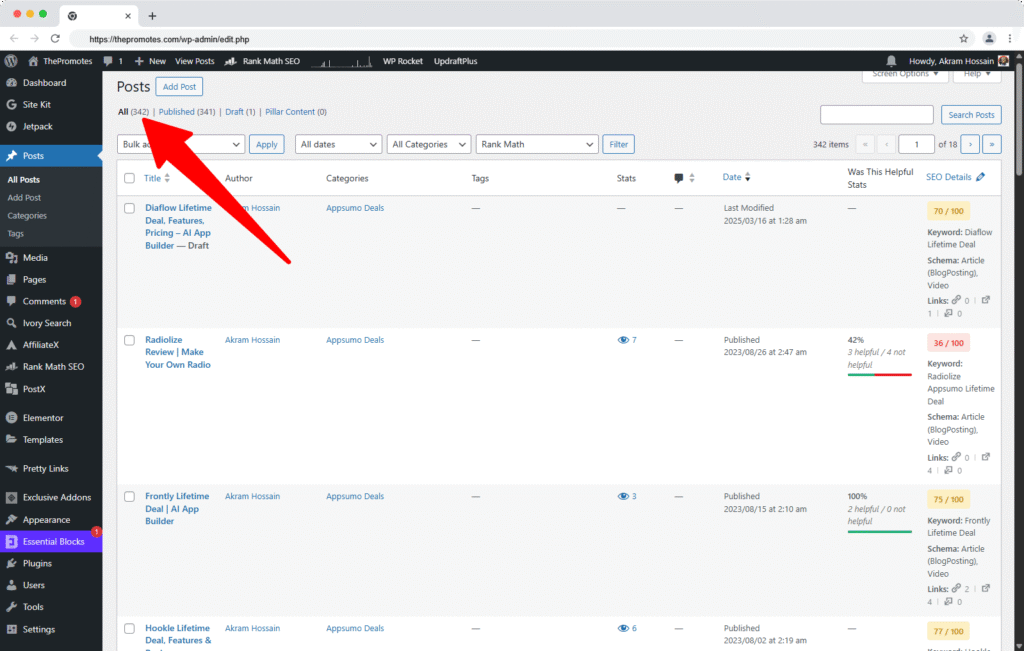Jump to last page of posts
The height and width of the screenshot is (651, 1024).
coord(991,144)
